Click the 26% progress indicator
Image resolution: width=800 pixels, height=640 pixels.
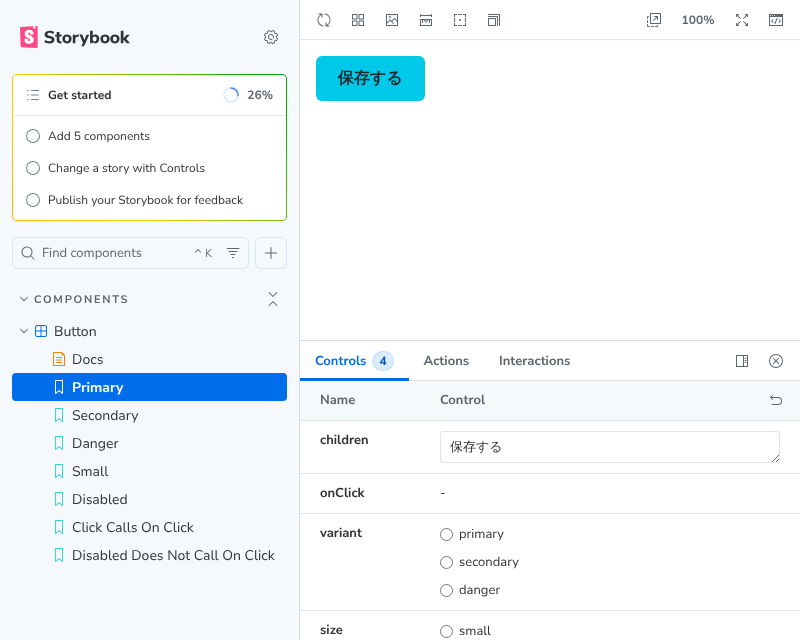tap(248, 95)
